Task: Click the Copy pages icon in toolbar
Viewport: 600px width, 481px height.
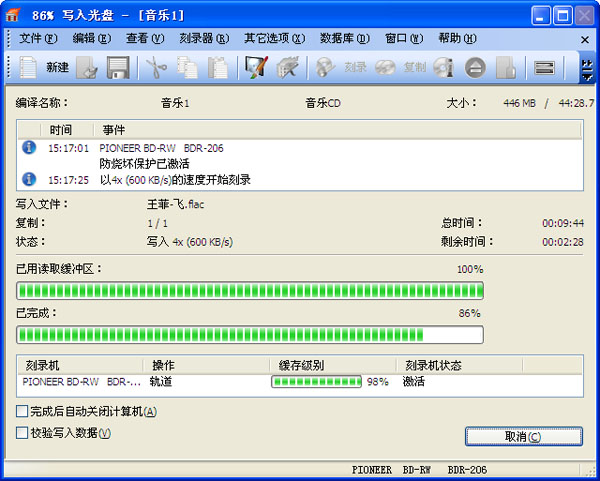Action: [x=187, y=67]
